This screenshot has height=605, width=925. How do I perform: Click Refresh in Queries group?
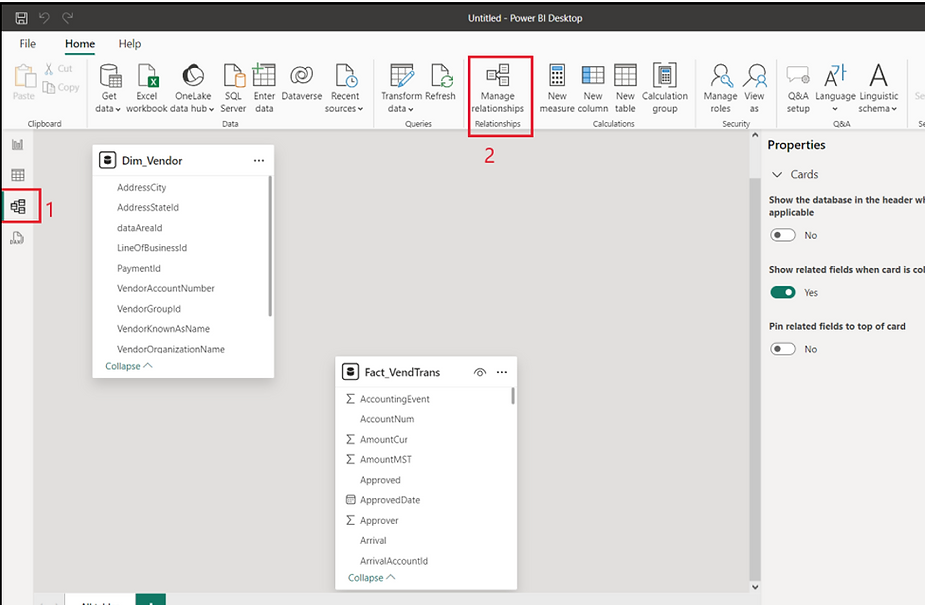pyautogui.click(x=441, y=88)
